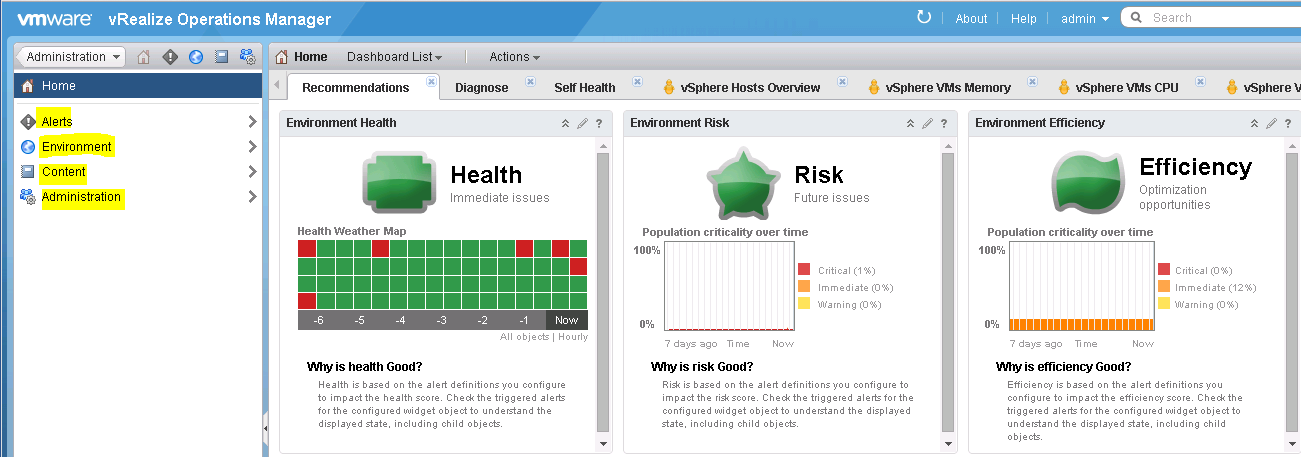
Task: Open the About link
Action: [971, 18]
